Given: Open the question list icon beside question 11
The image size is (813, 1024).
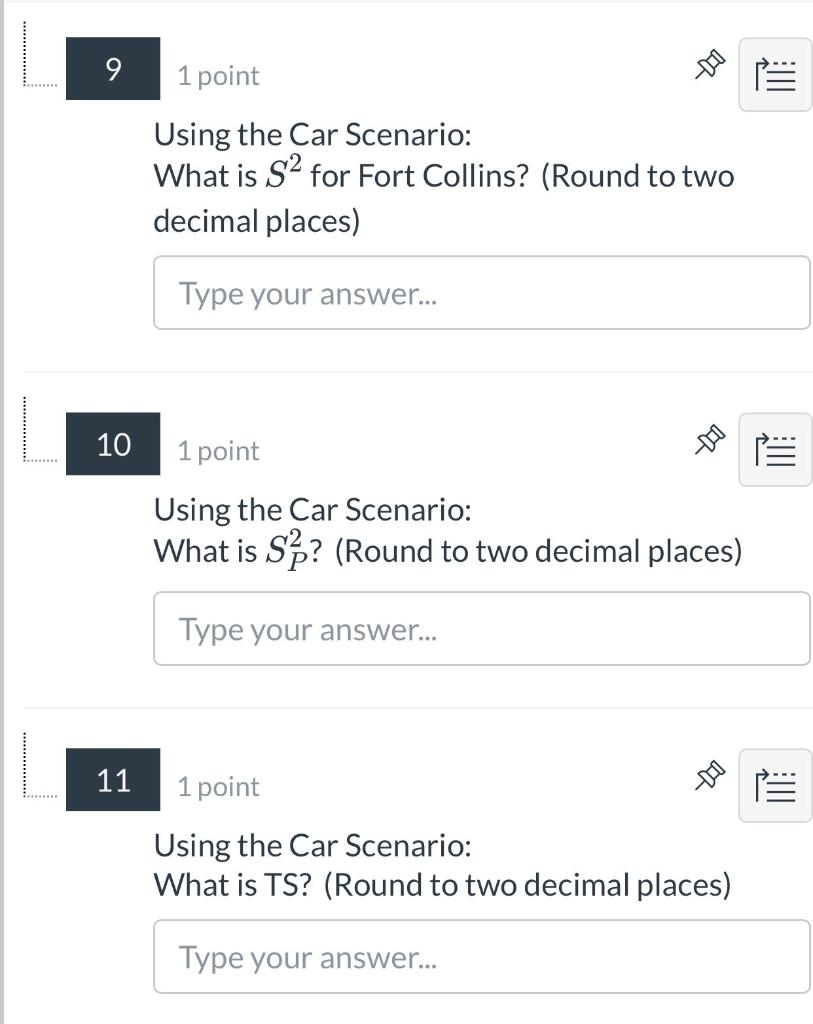Looking at the screenshot, I should coord(775,785).
